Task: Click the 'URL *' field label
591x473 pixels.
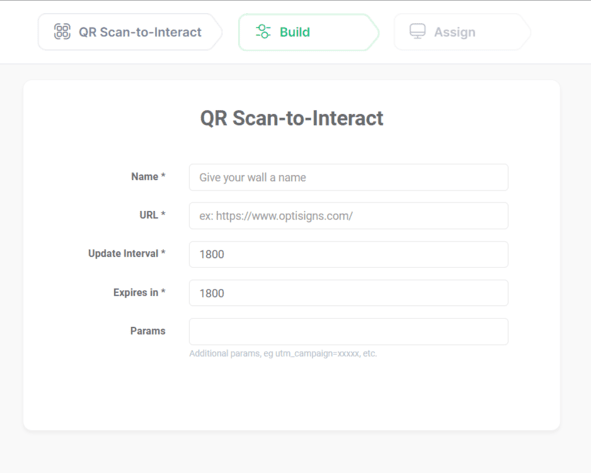Action: 152,215
